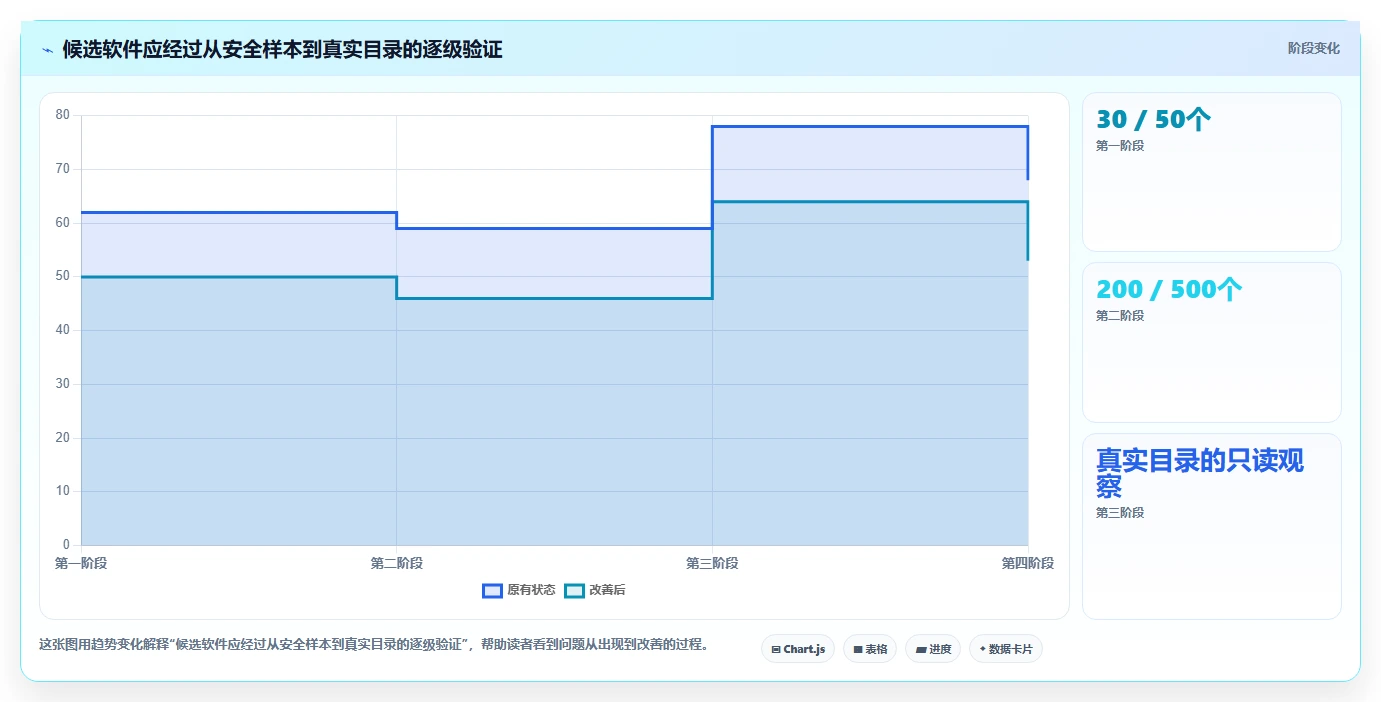Click the 第四阶段 x-axis label

point(1028,563)
